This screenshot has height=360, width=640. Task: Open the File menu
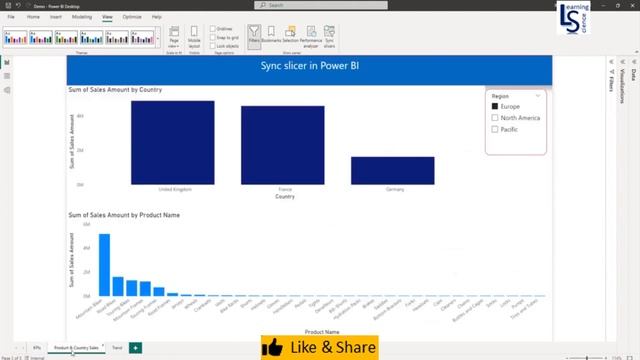11,17
